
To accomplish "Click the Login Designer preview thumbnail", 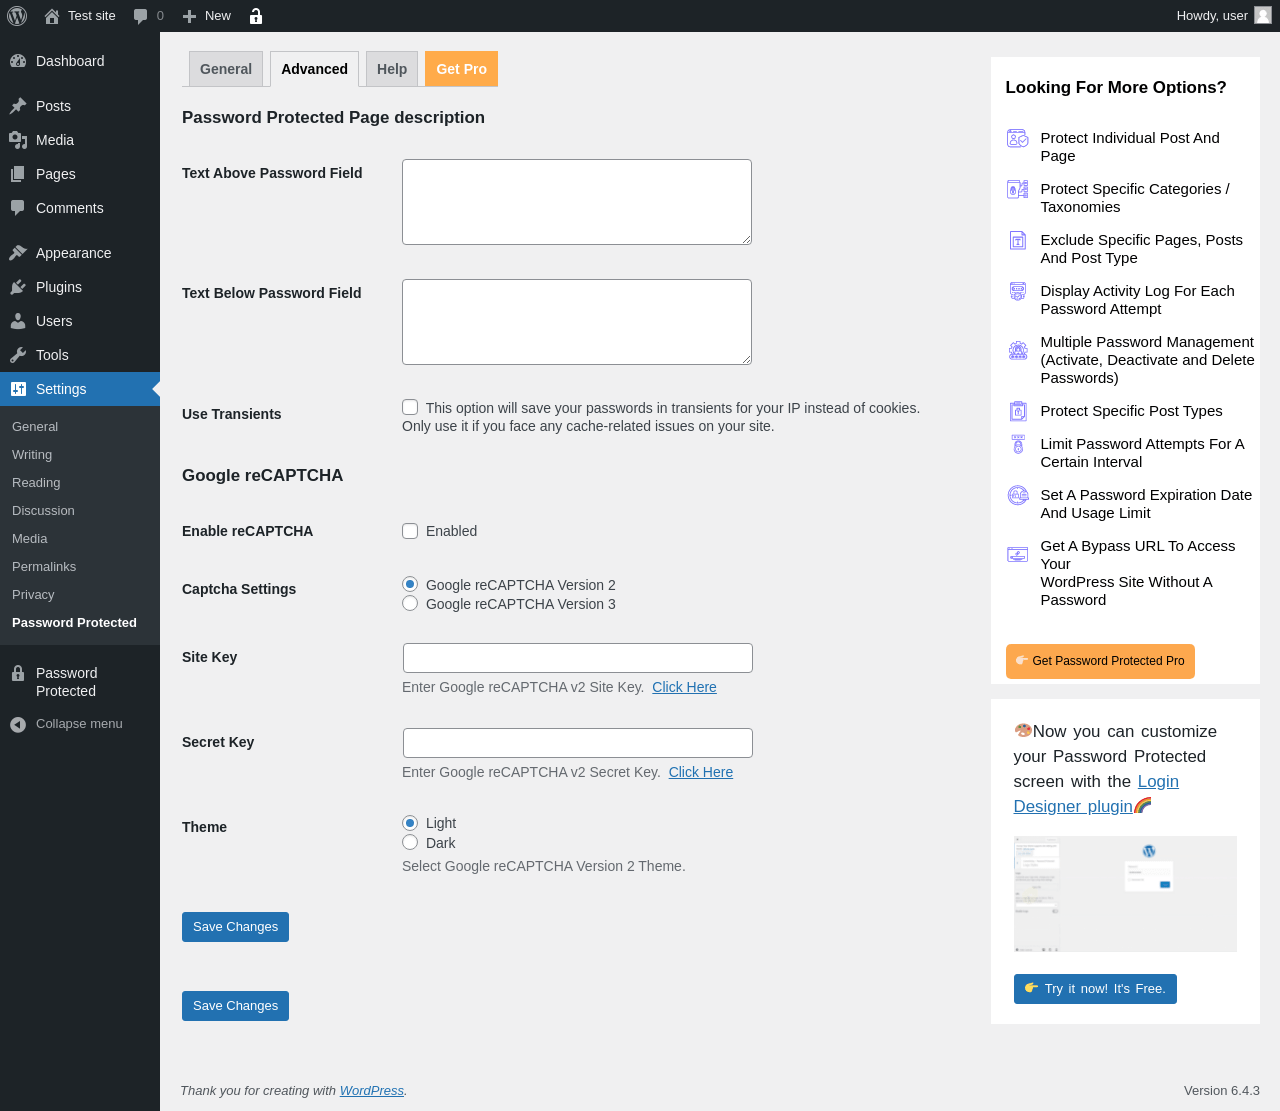I will pyautogui.click(x=1125, y=894).
